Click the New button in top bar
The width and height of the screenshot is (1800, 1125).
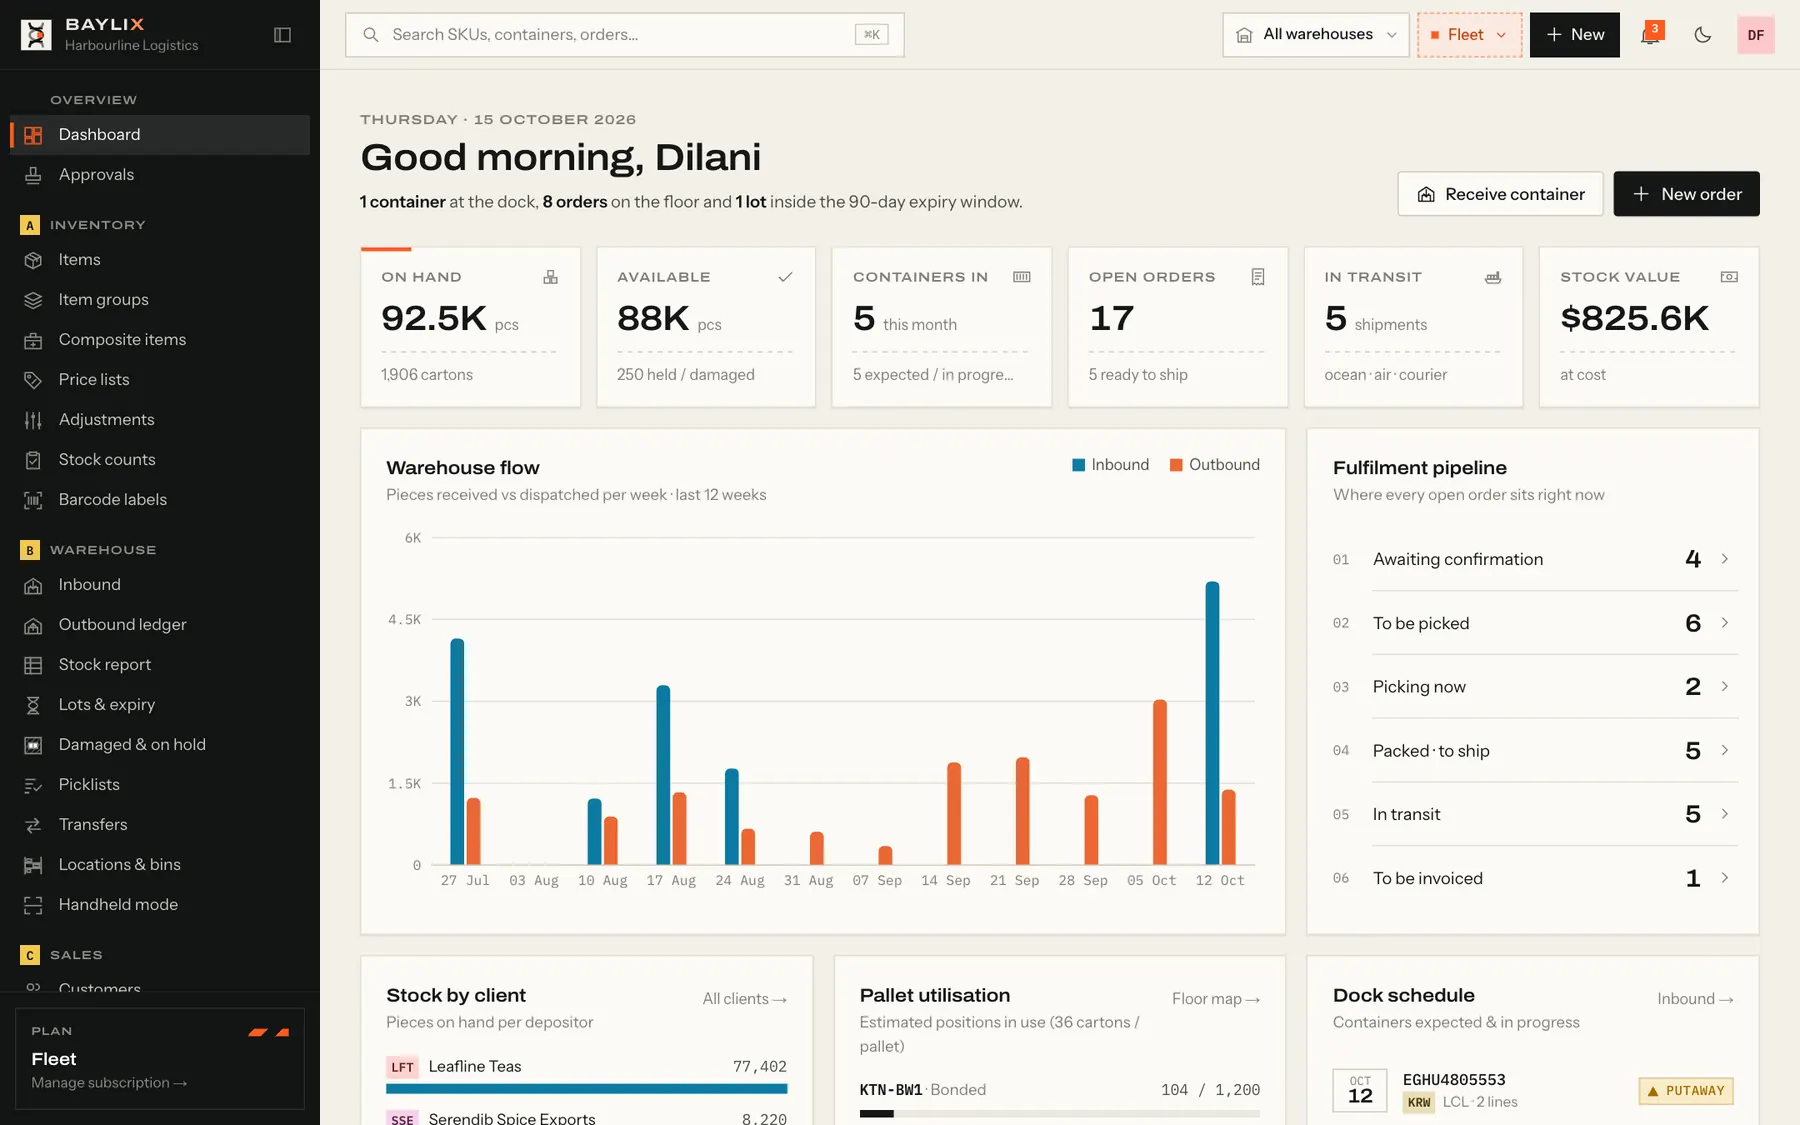tap(1574, 35)
